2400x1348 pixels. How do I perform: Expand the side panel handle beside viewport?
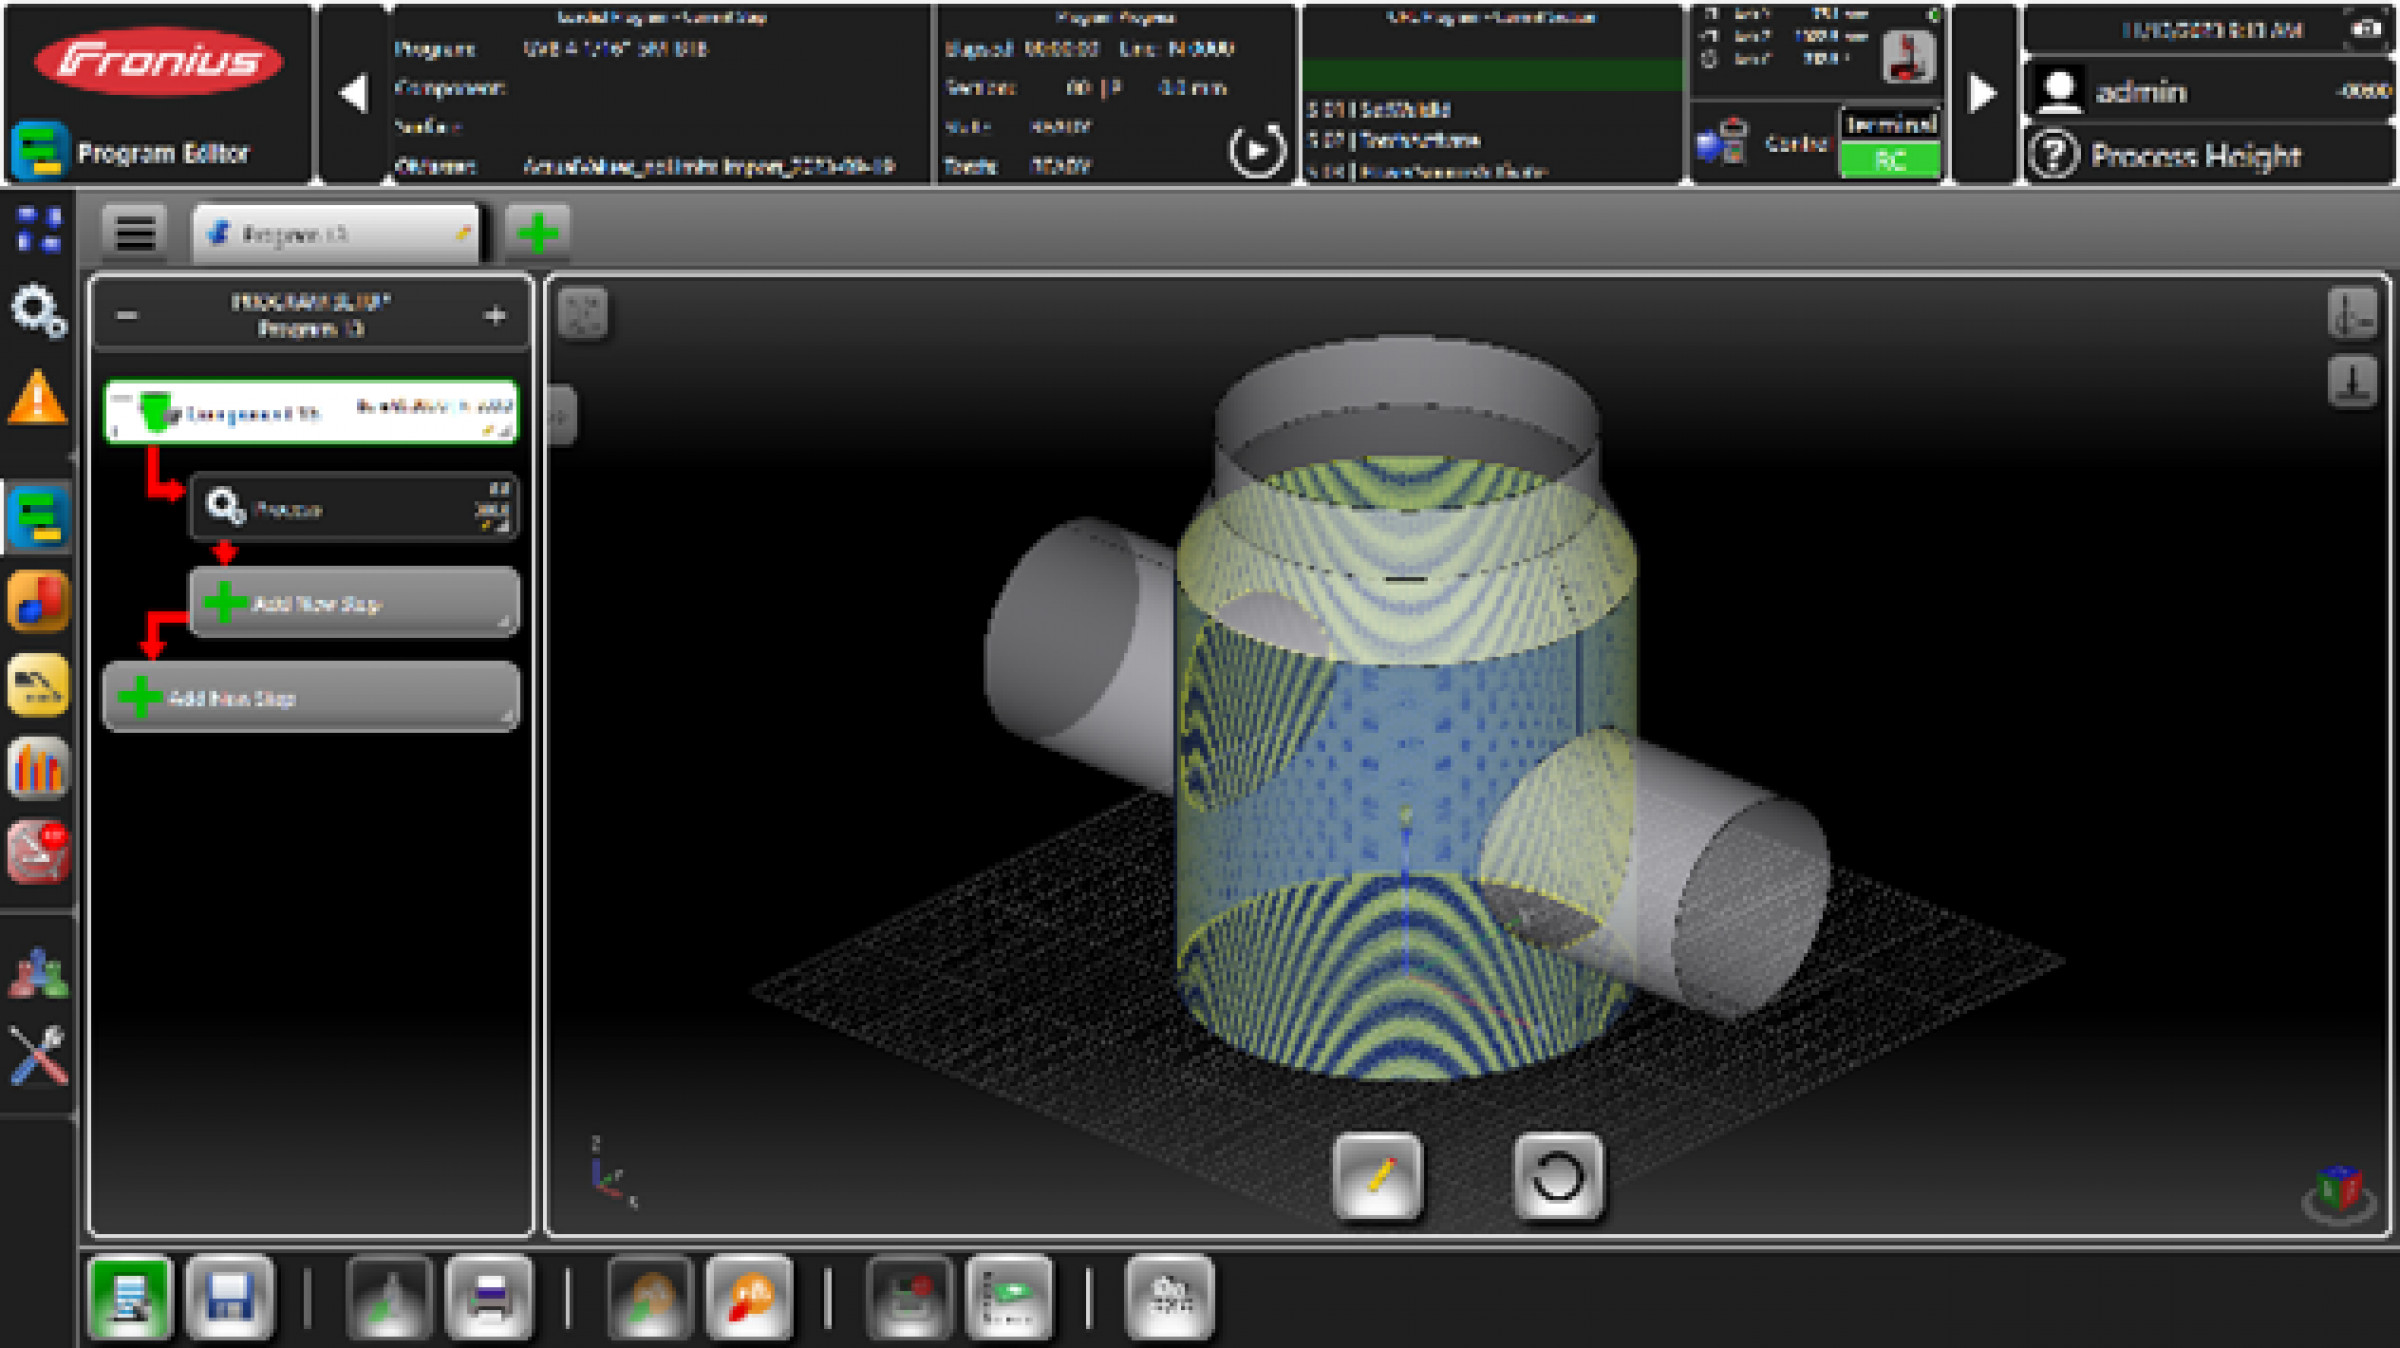[560, 416]
